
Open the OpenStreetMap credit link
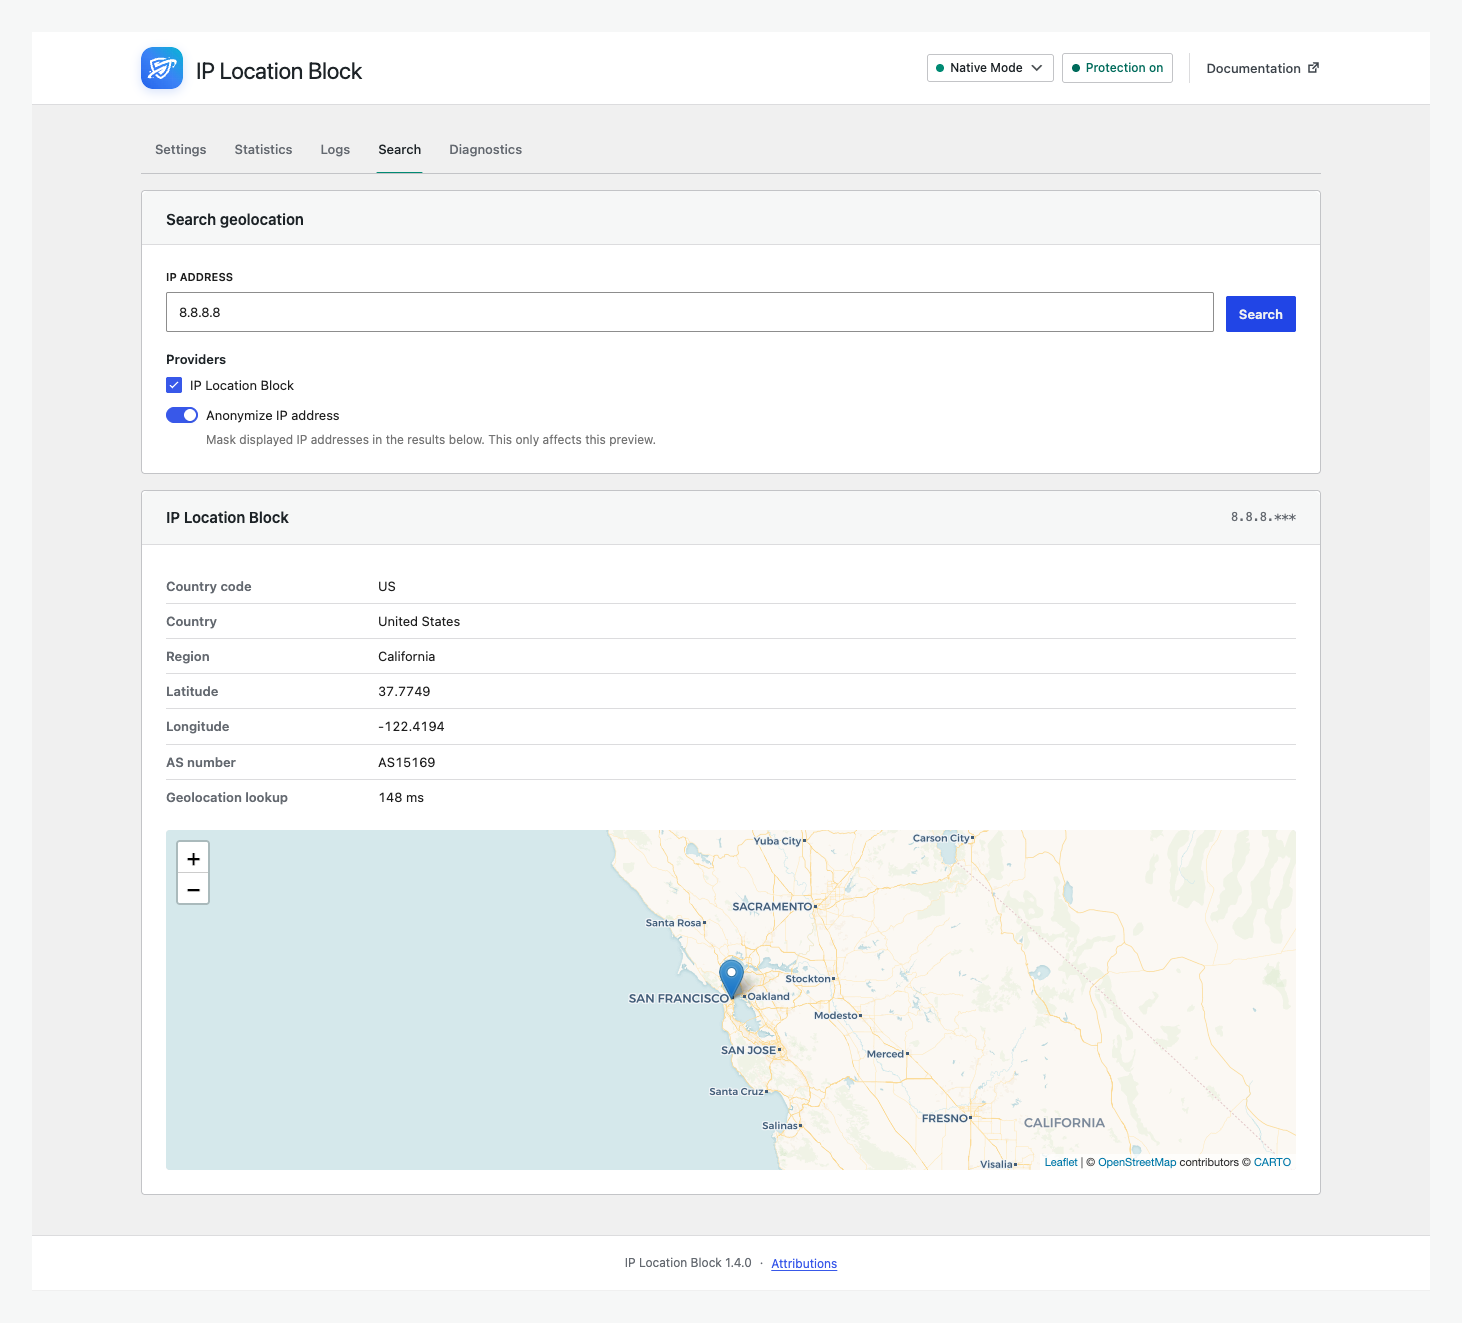tap(1137, 1162)
